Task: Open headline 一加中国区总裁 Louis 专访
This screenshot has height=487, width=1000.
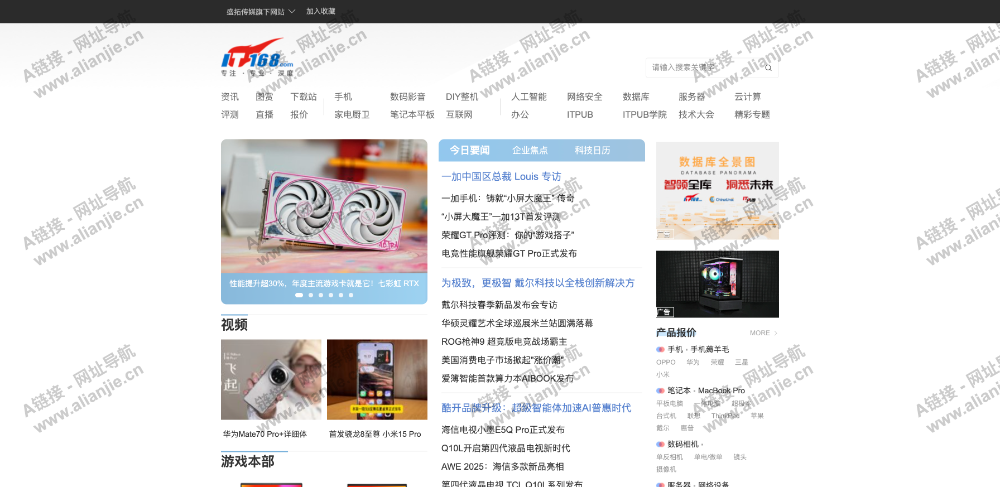Action: (501, 177)
